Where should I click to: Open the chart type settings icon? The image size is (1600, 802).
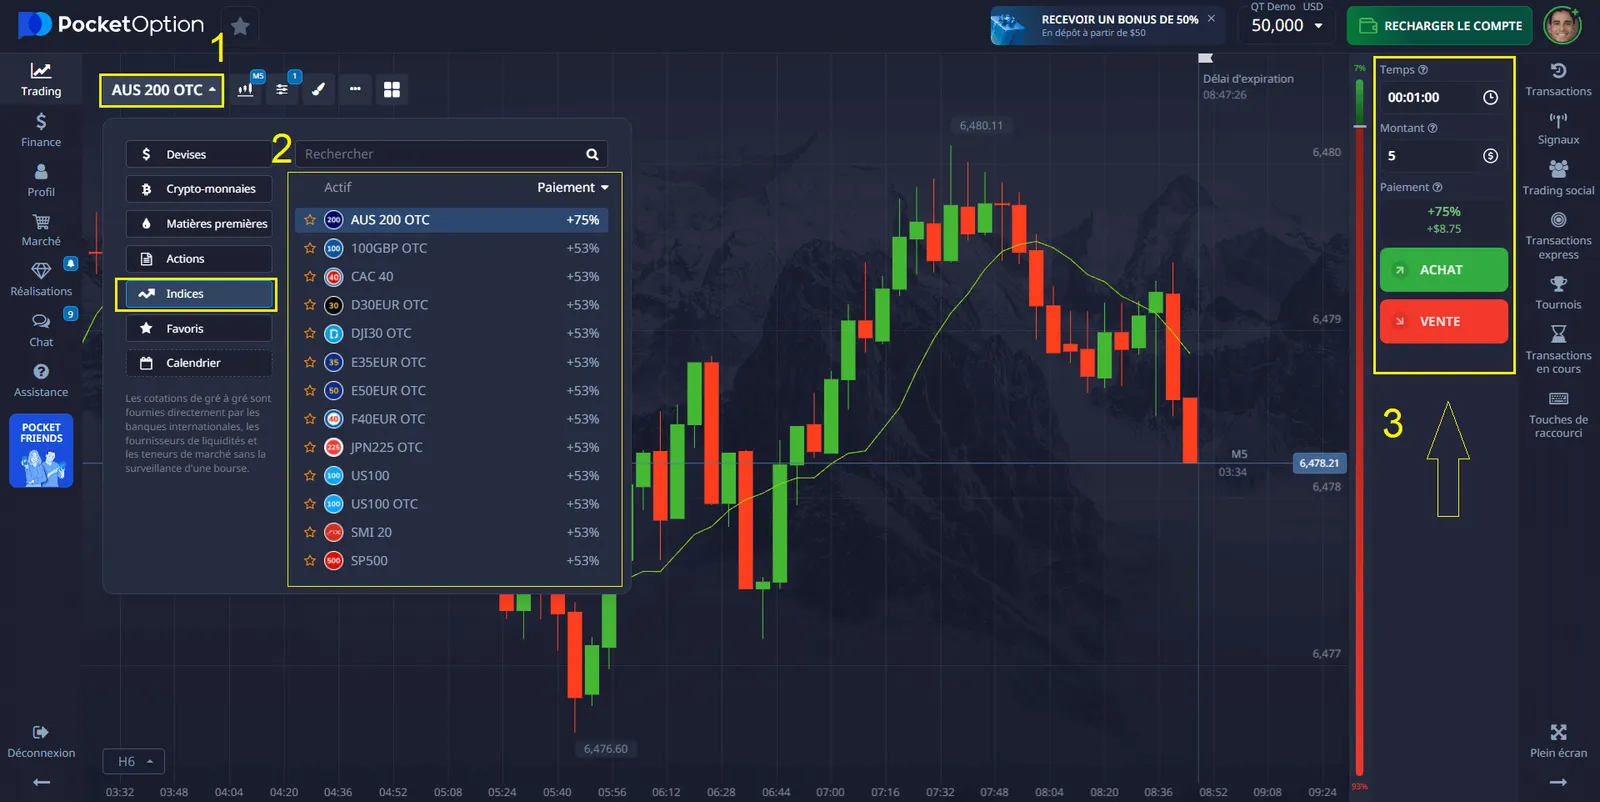(246, 90)
